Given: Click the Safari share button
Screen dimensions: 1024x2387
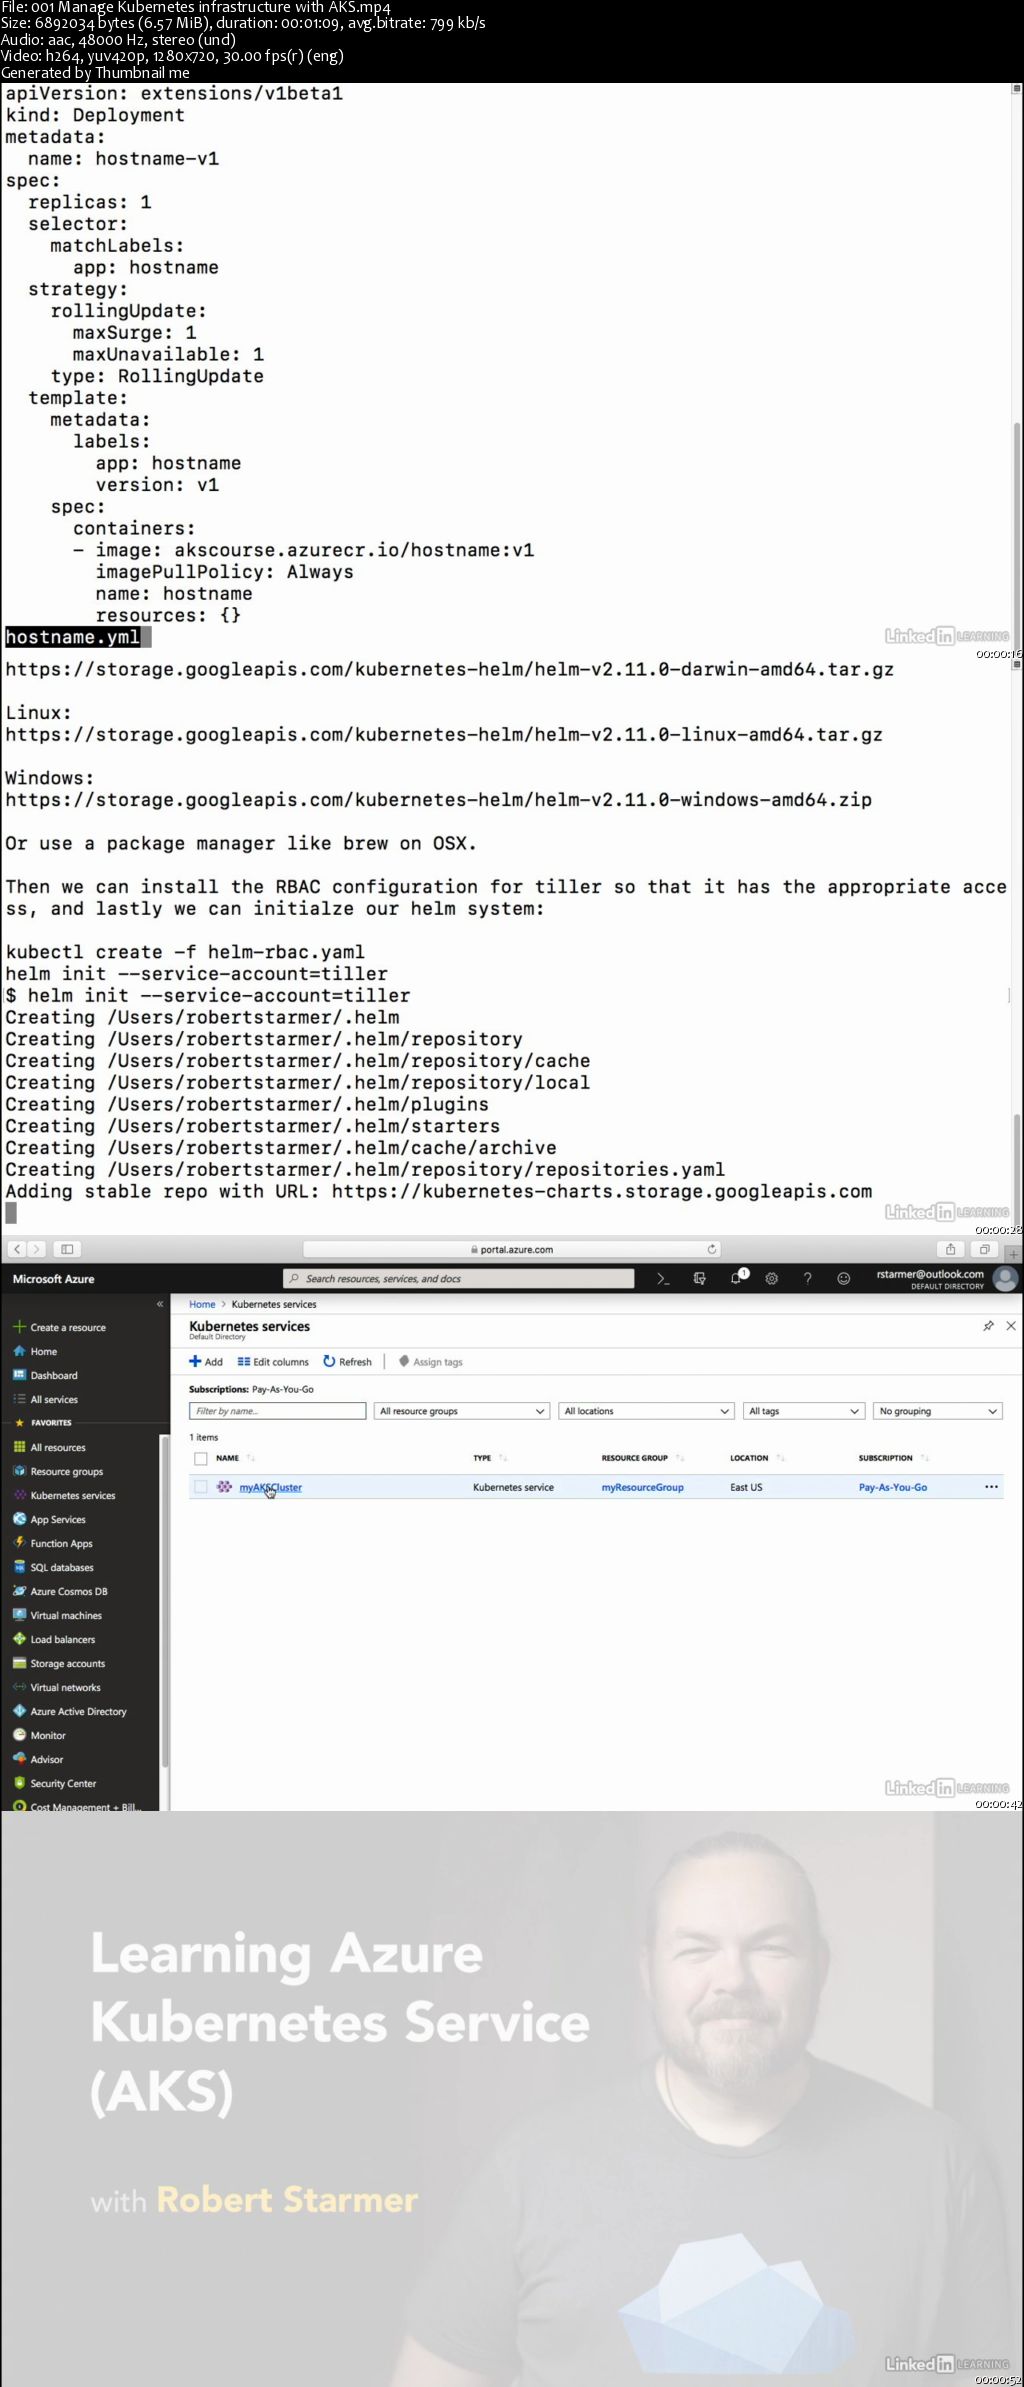Looking at the screenshot, I should pos(951,1249).
